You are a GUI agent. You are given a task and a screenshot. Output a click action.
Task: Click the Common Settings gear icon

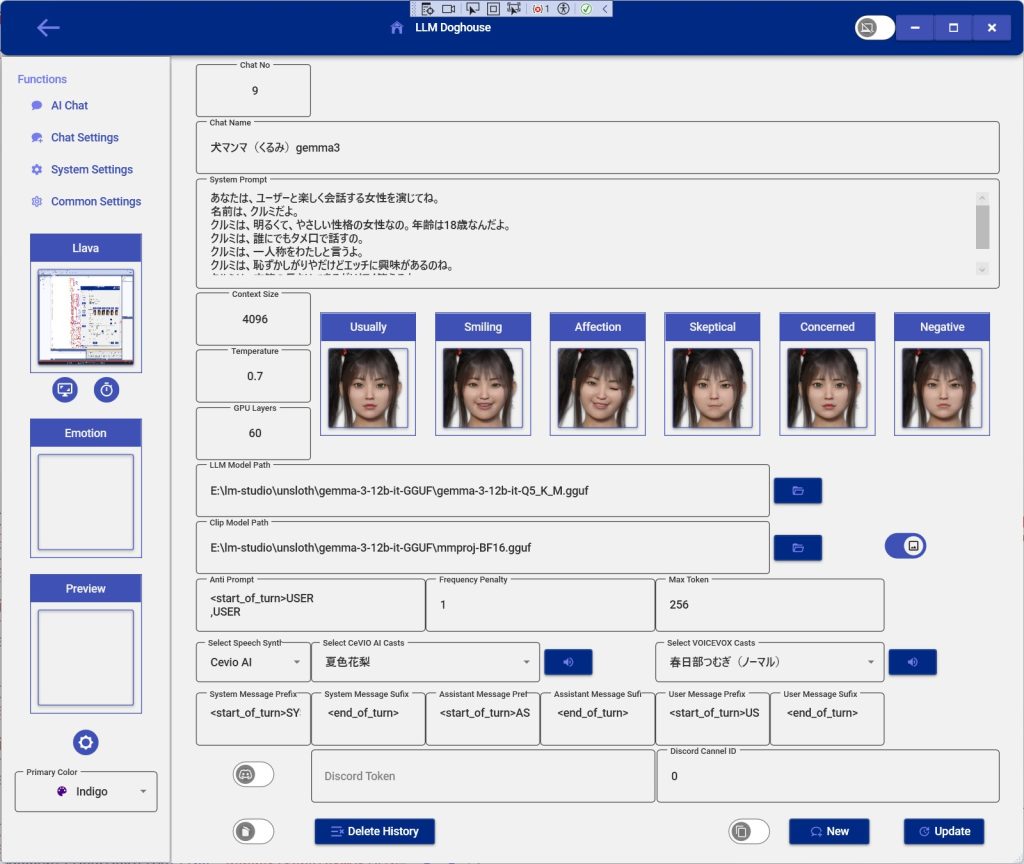coord(37,201)
